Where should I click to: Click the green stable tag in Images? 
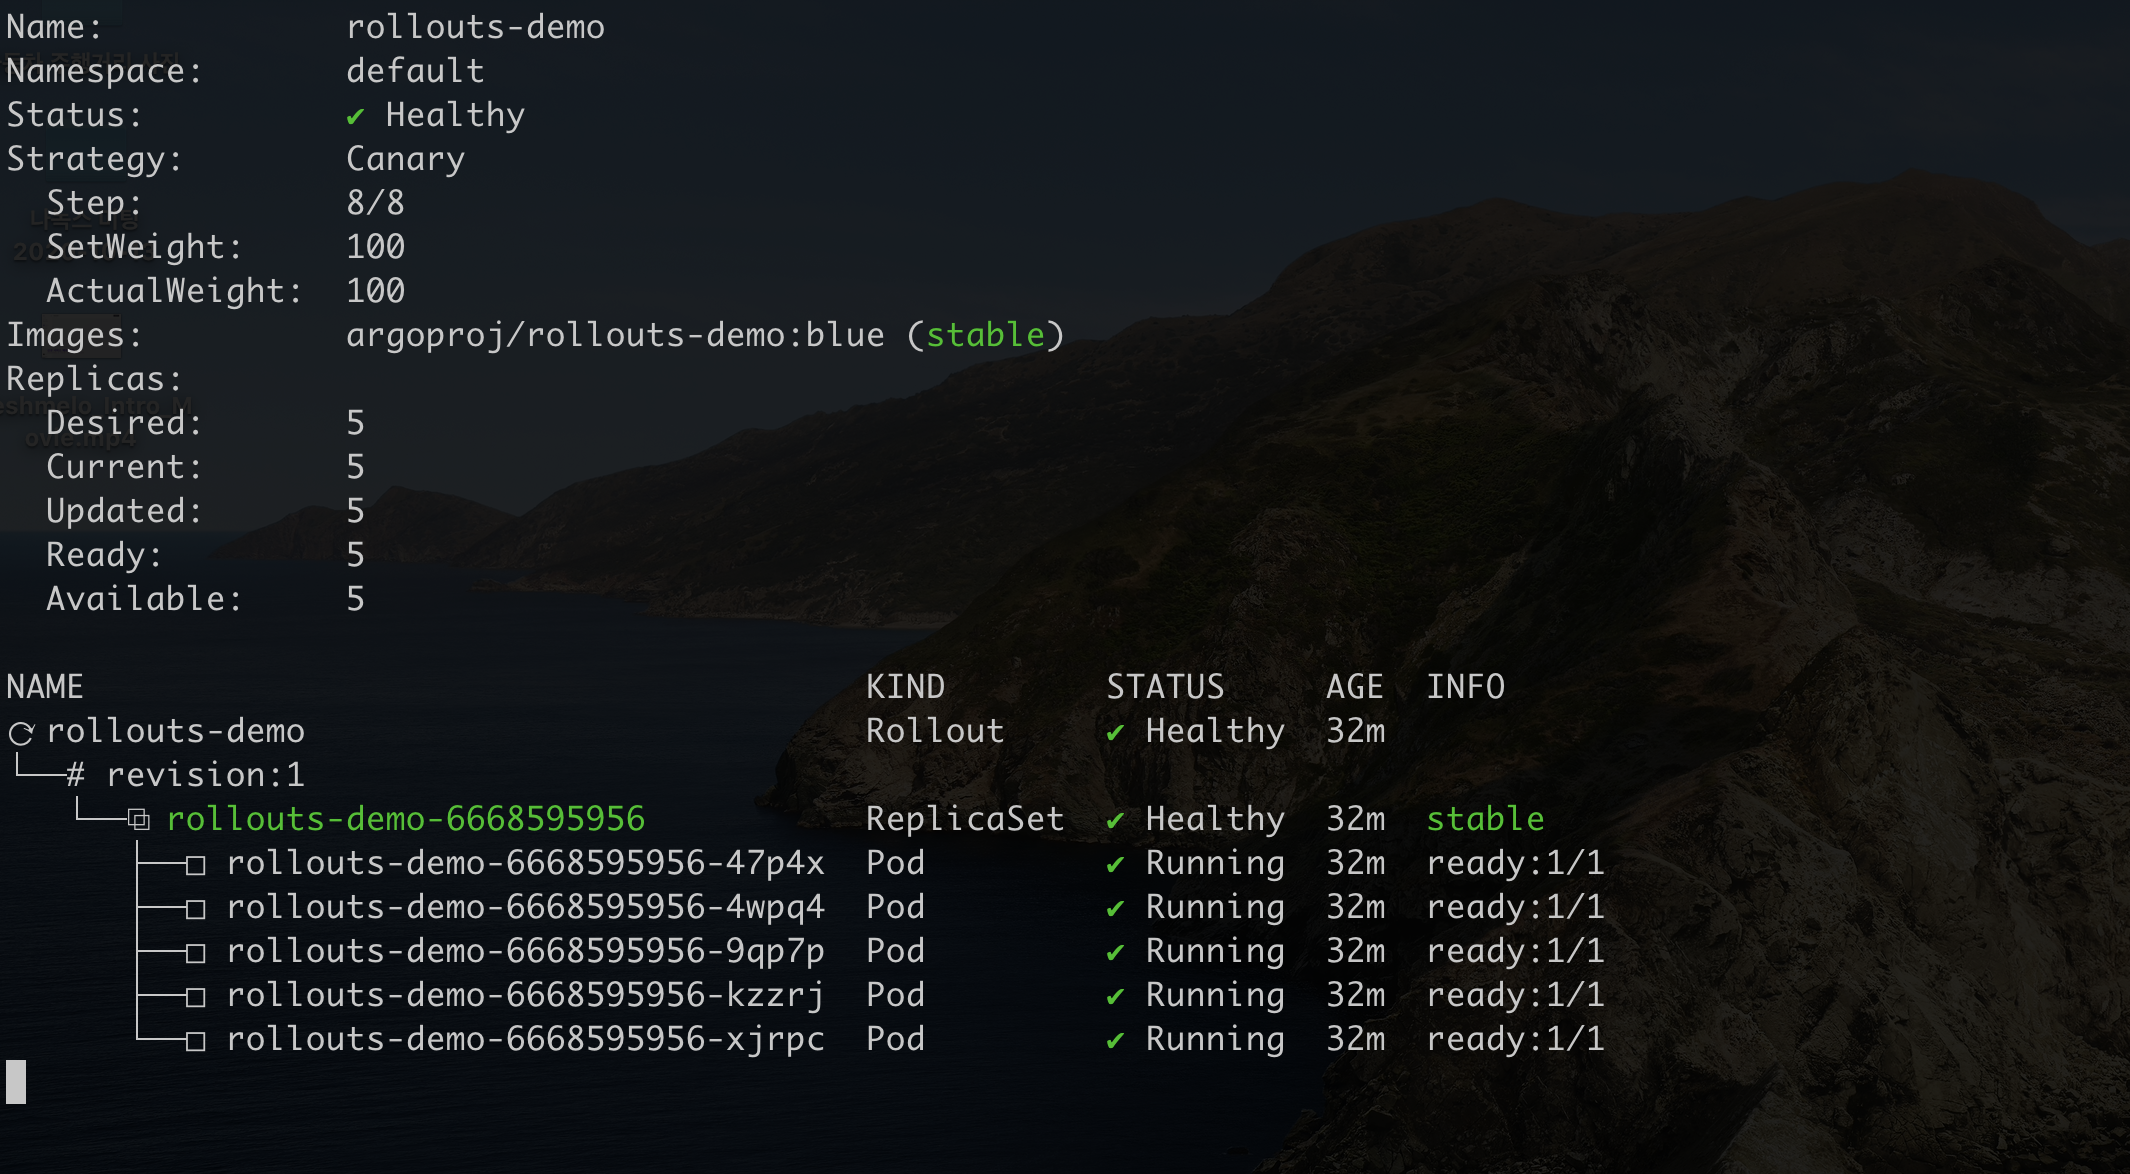[985, 335]
